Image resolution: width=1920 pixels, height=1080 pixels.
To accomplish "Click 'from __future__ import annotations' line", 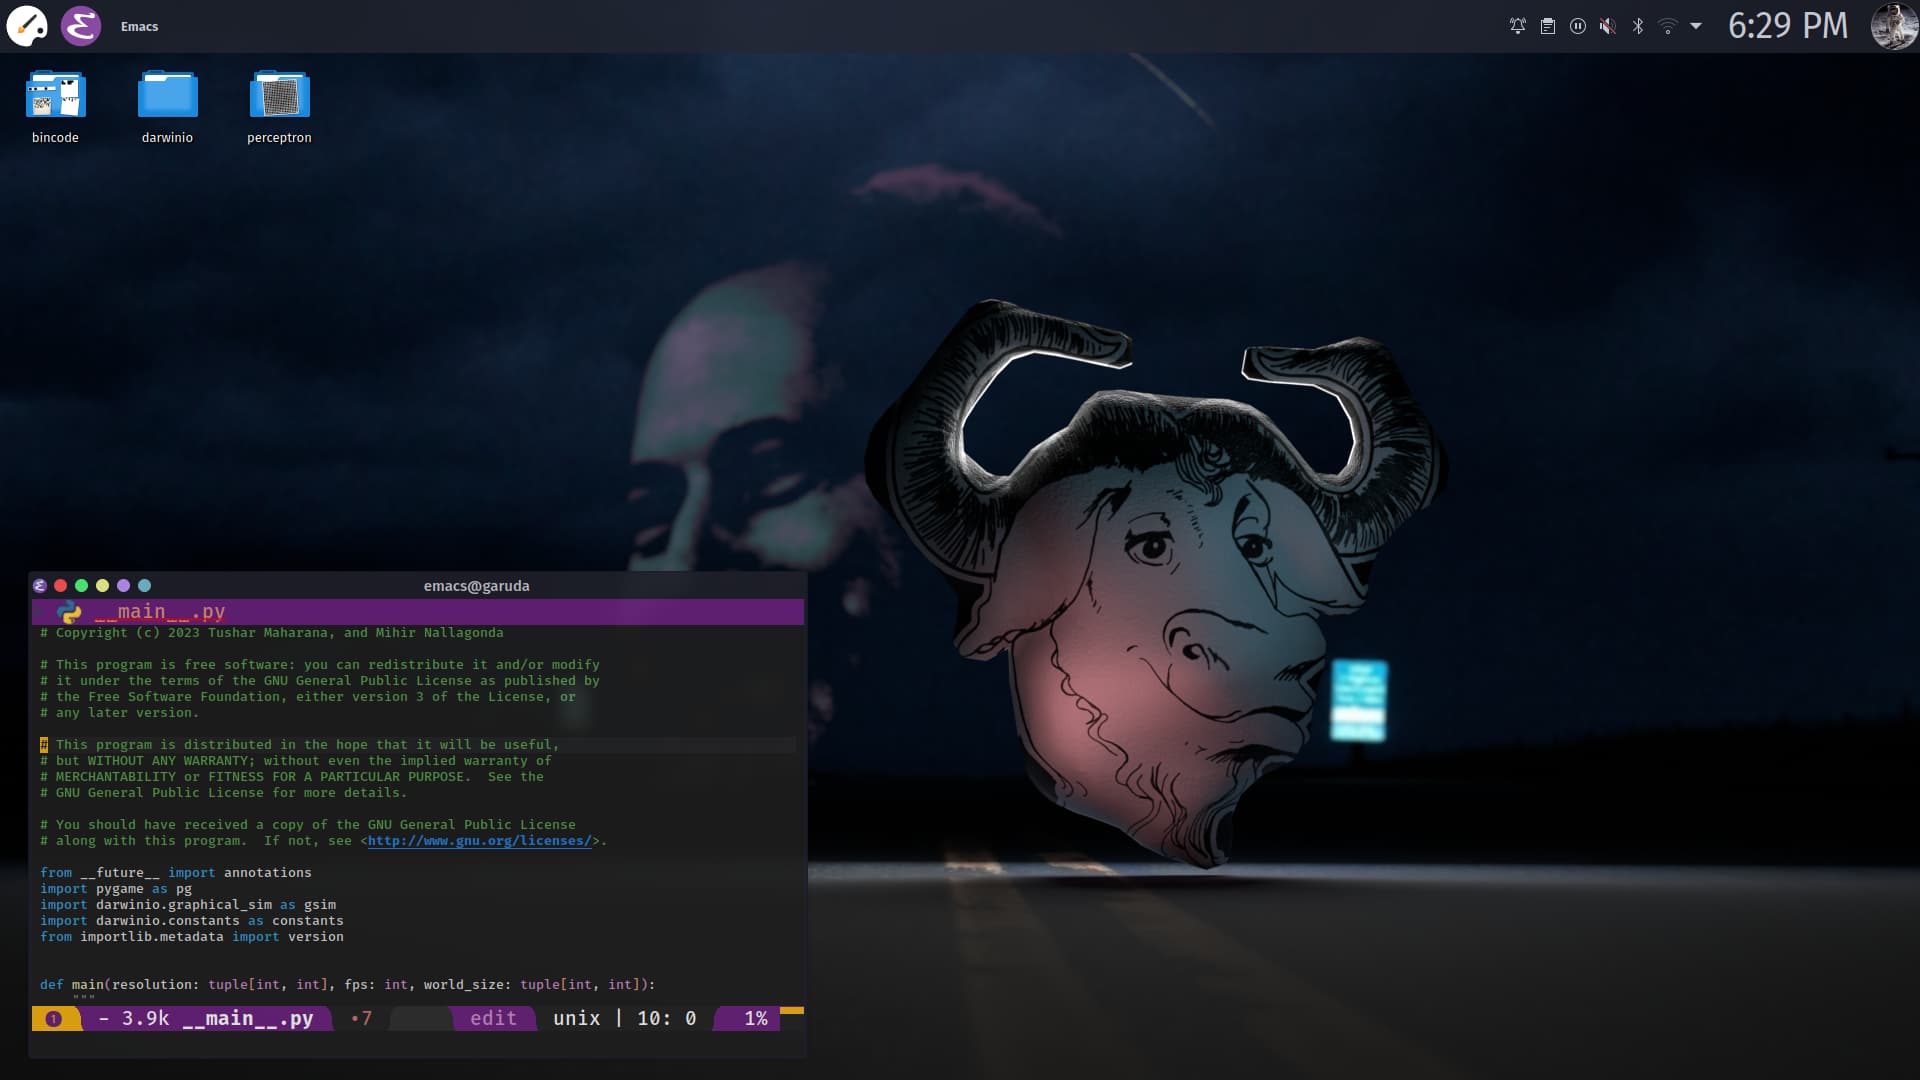I will [x=176, y=873].
